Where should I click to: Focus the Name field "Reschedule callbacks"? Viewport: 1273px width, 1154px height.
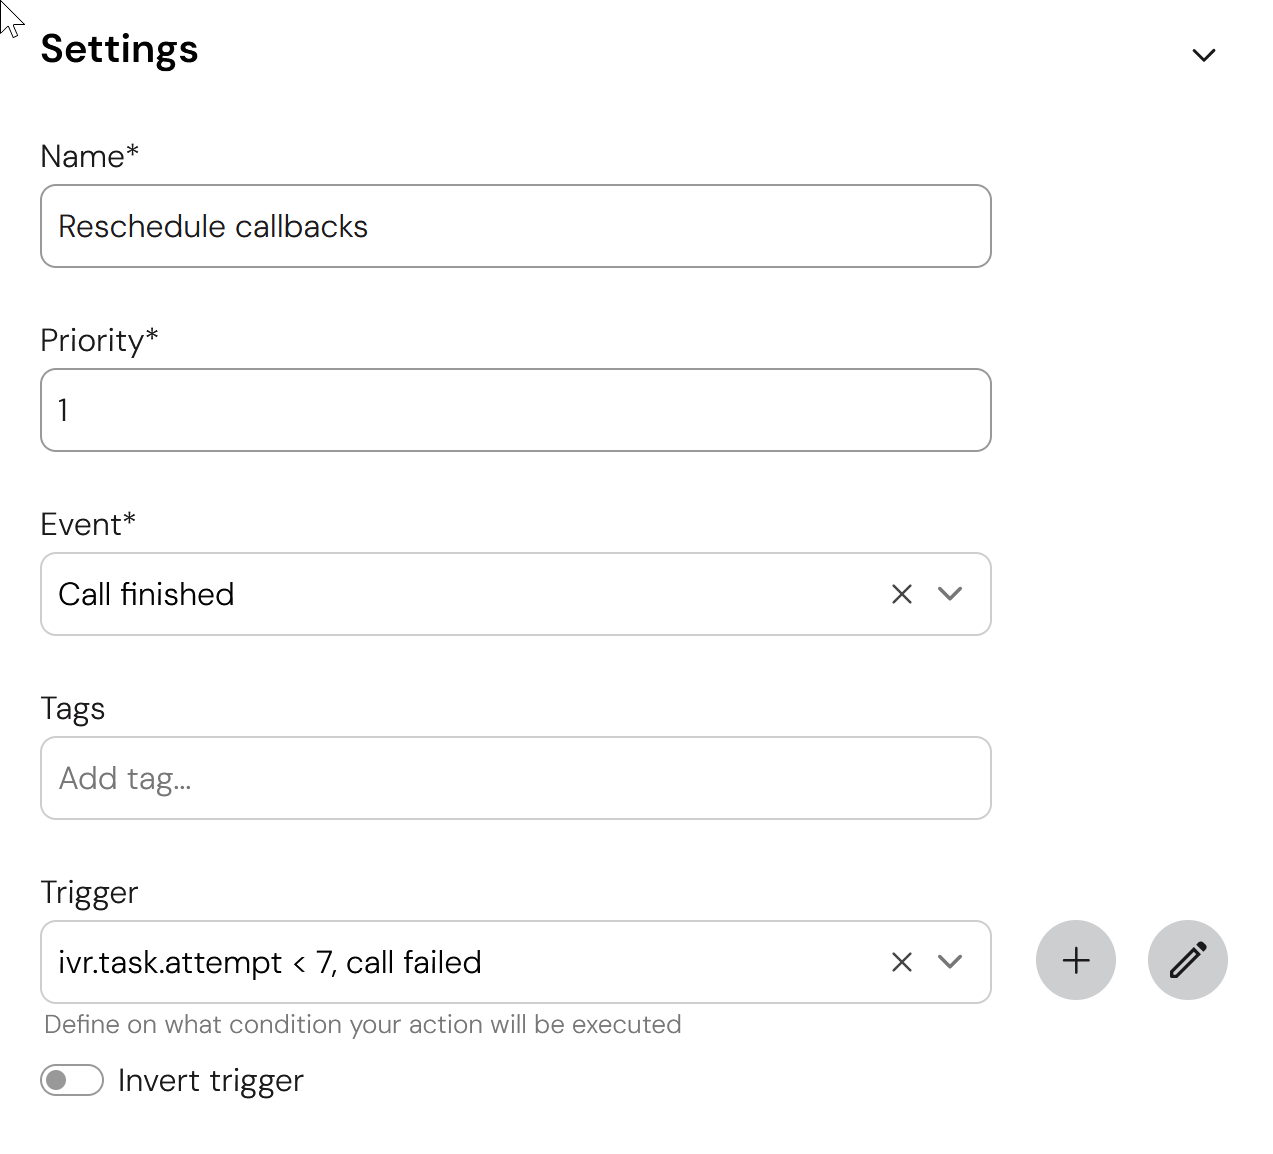coord(515,226)
